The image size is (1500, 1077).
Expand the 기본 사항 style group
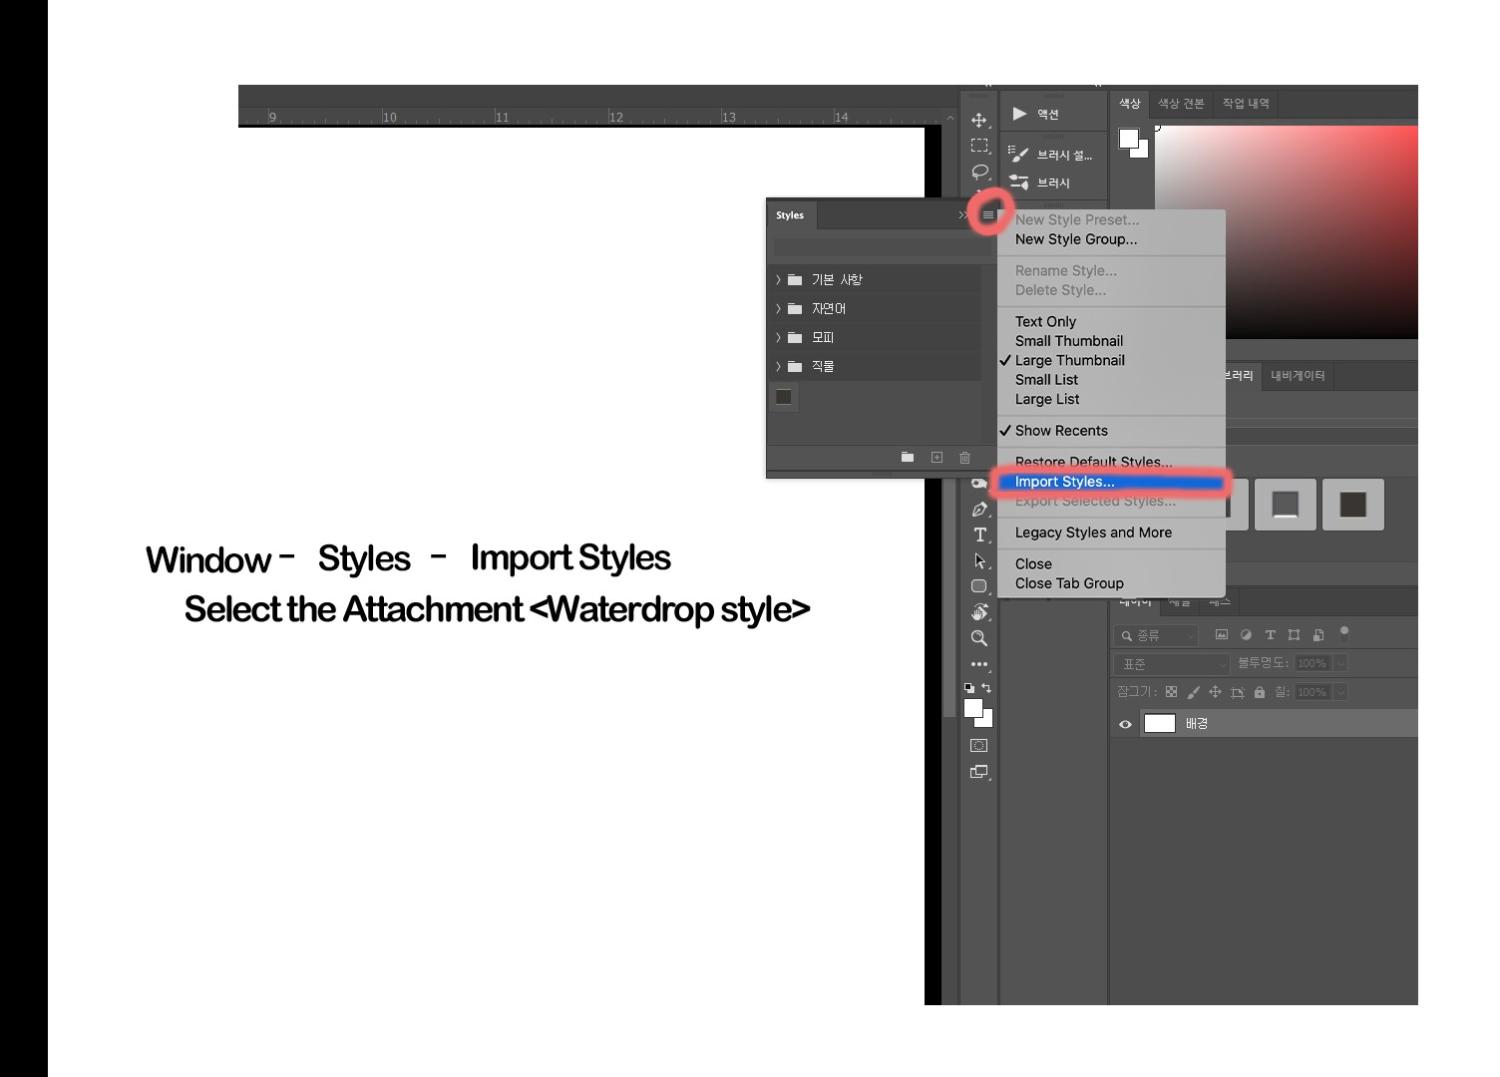tap(778, 279)
